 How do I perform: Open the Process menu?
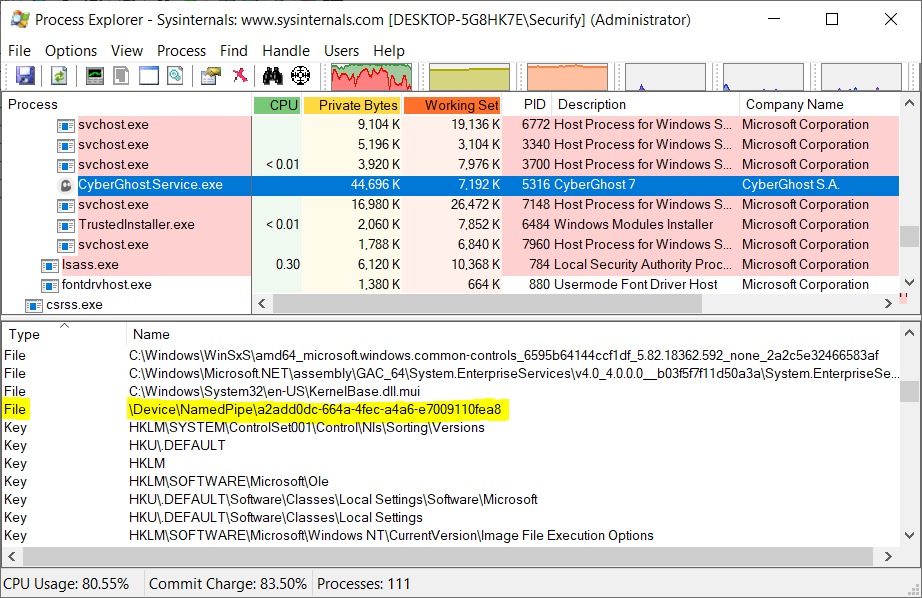click(x=181, y=51)
